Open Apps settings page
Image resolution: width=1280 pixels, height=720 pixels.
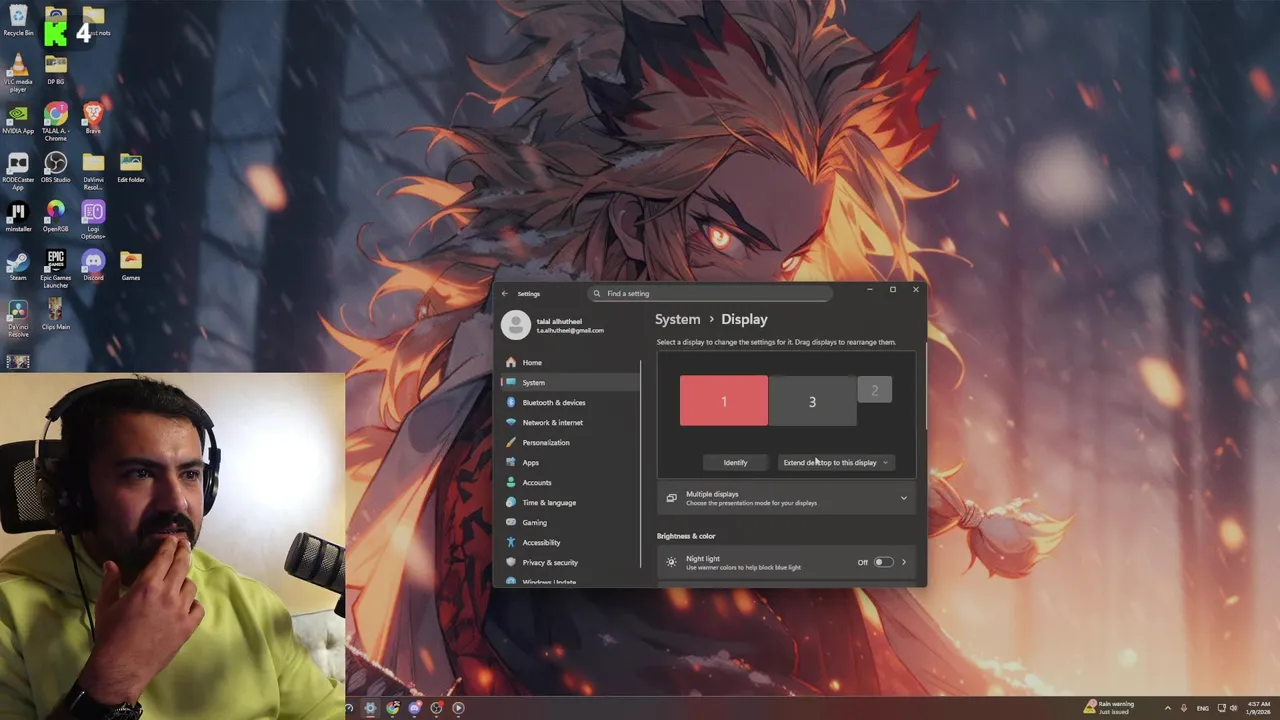[571, 462]
